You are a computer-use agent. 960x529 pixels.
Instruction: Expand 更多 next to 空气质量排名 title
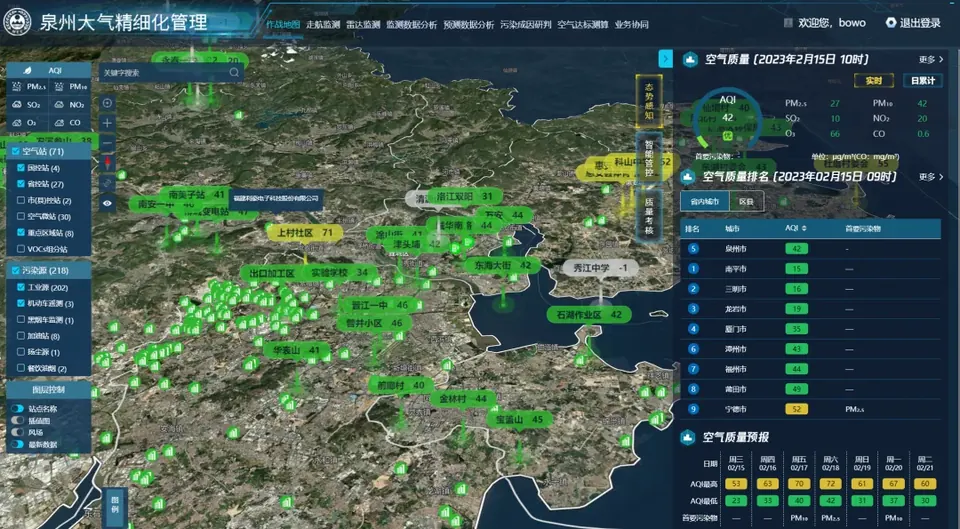click(x=931, y=177)
